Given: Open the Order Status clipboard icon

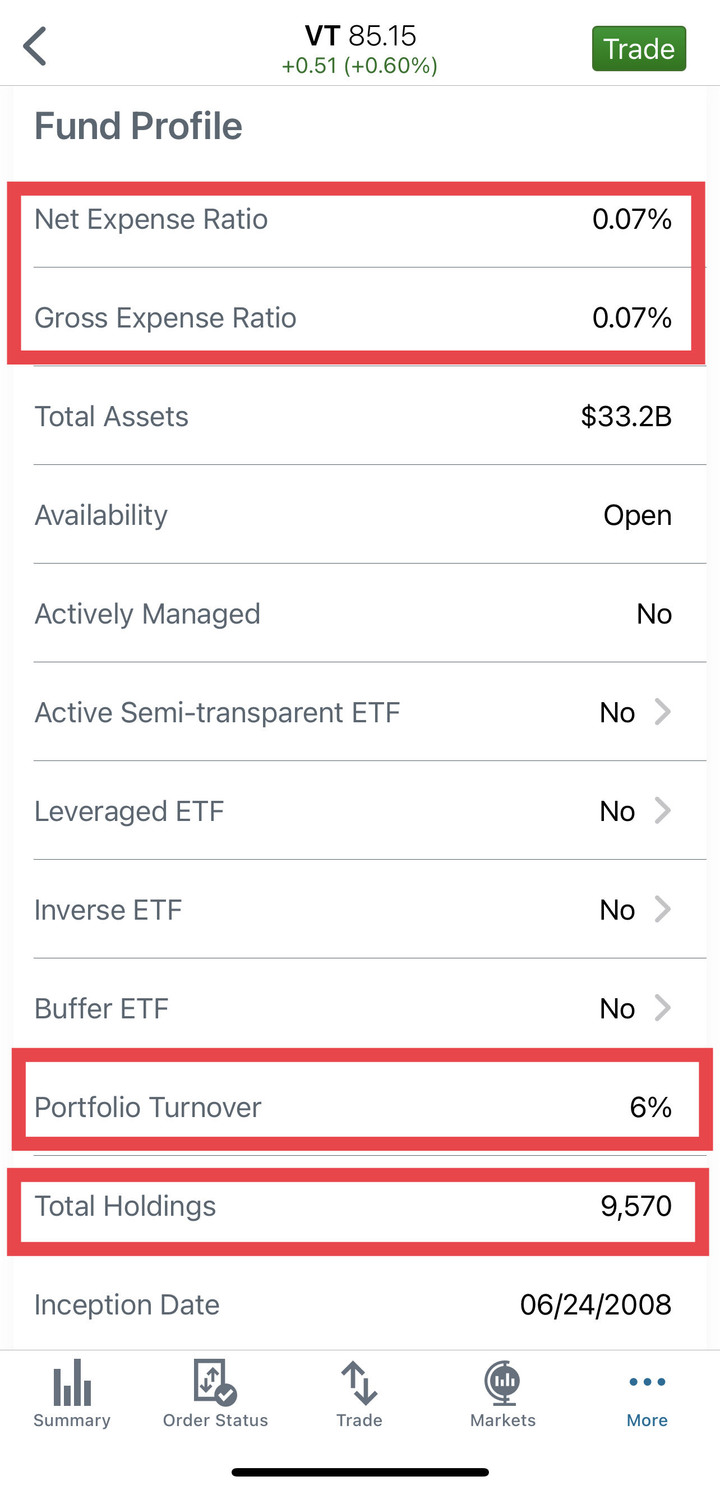Looking at the screenshot, I should (x=215, y=1385).
